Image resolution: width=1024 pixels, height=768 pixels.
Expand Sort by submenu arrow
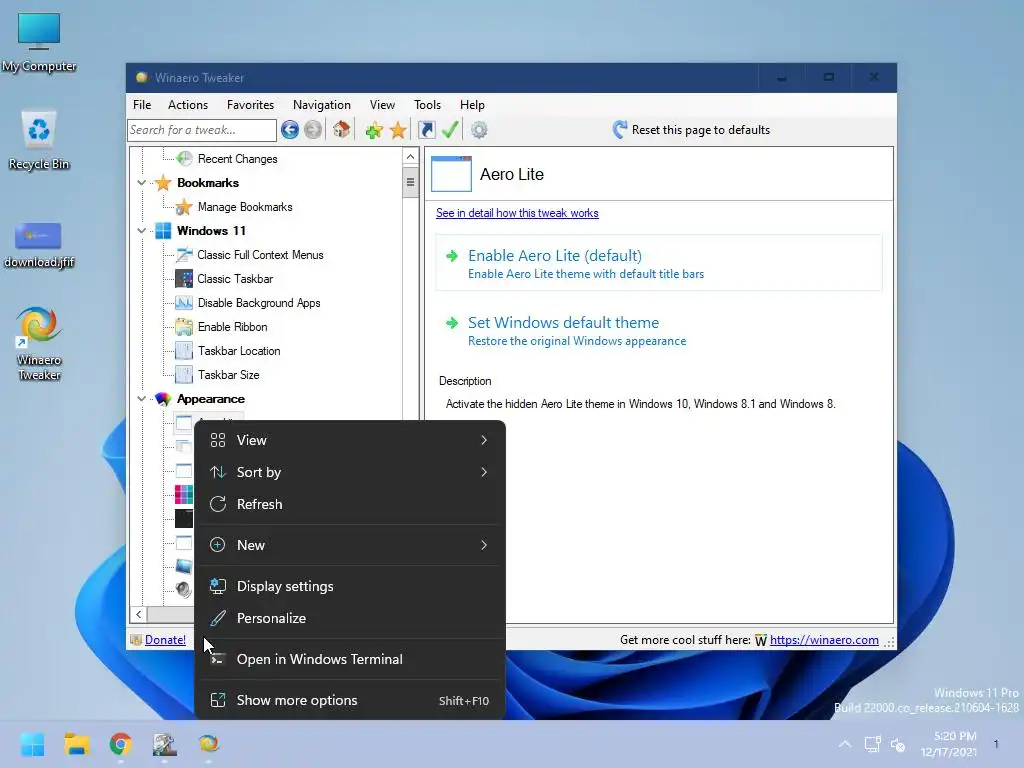(484, 472)
